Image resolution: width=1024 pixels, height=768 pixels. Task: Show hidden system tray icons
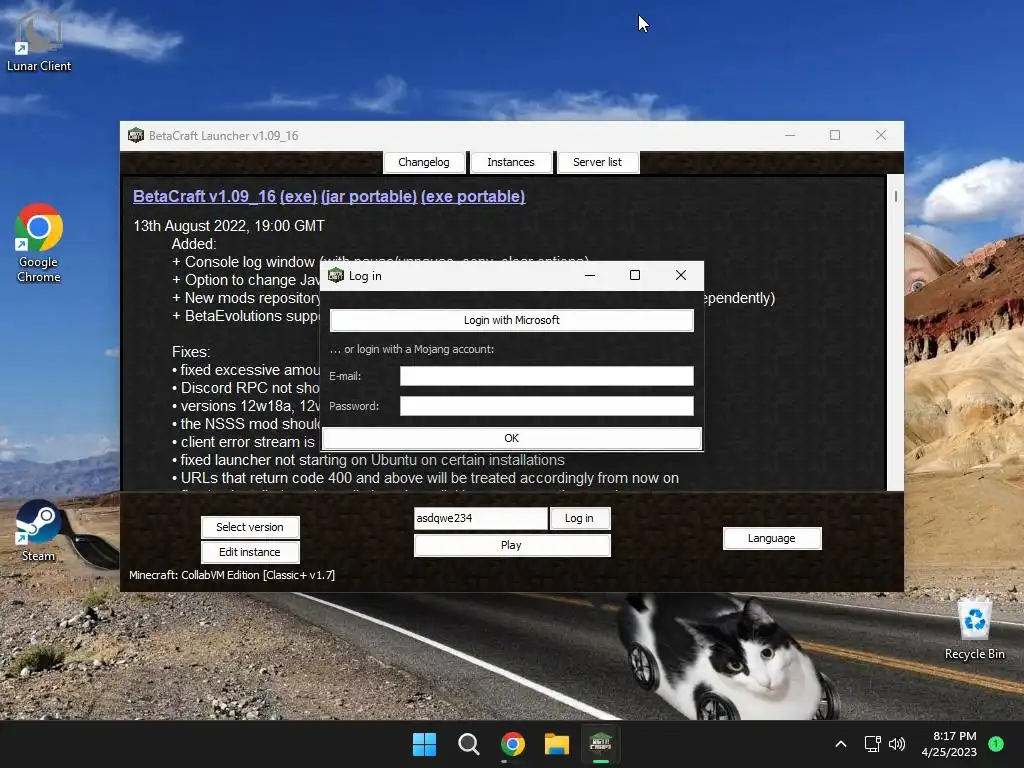841,744
